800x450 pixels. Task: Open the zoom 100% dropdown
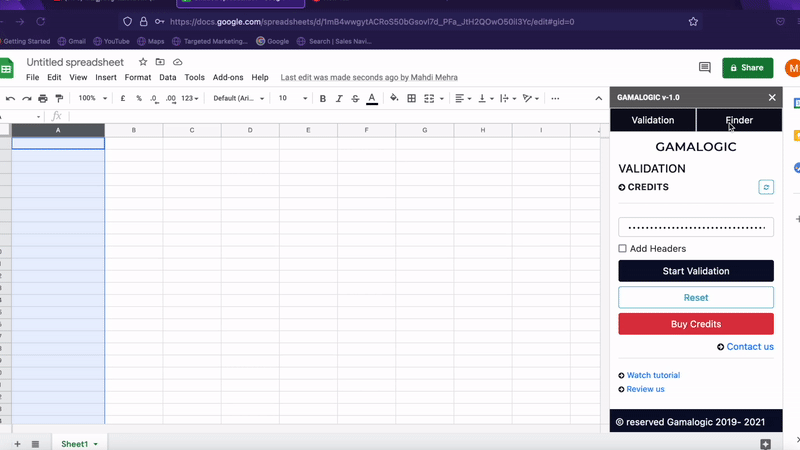coord(92,98)
